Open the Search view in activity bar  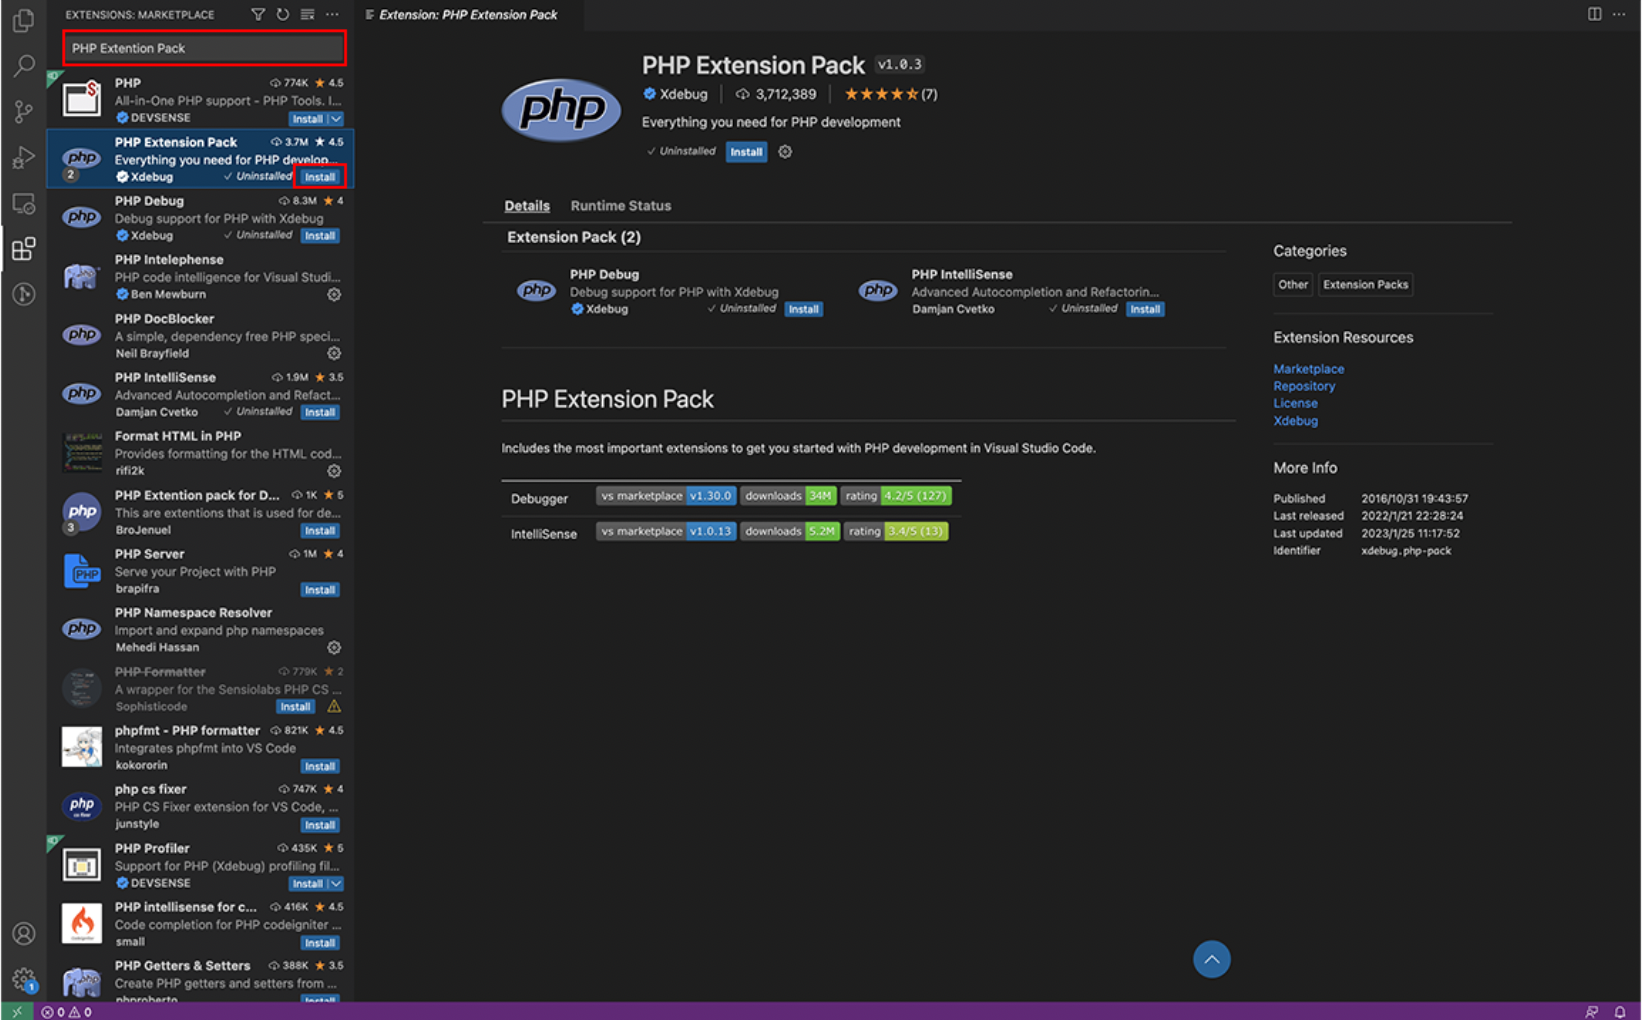pos(23,66)
